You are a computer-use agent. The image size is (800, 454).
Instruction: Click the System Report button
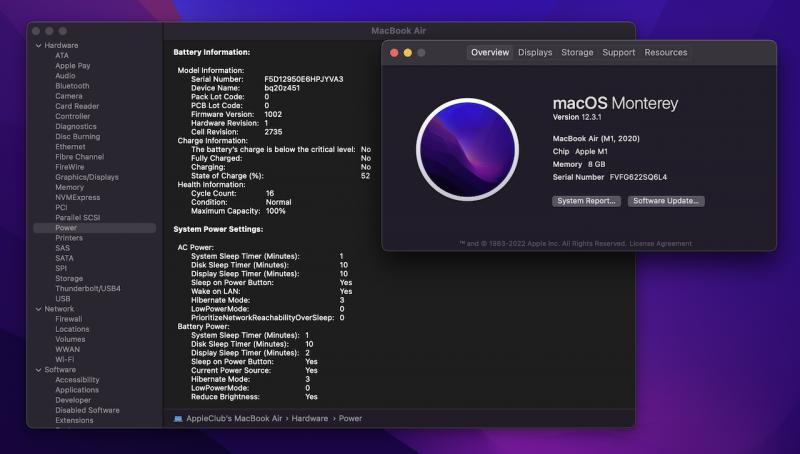pos(586,201)
